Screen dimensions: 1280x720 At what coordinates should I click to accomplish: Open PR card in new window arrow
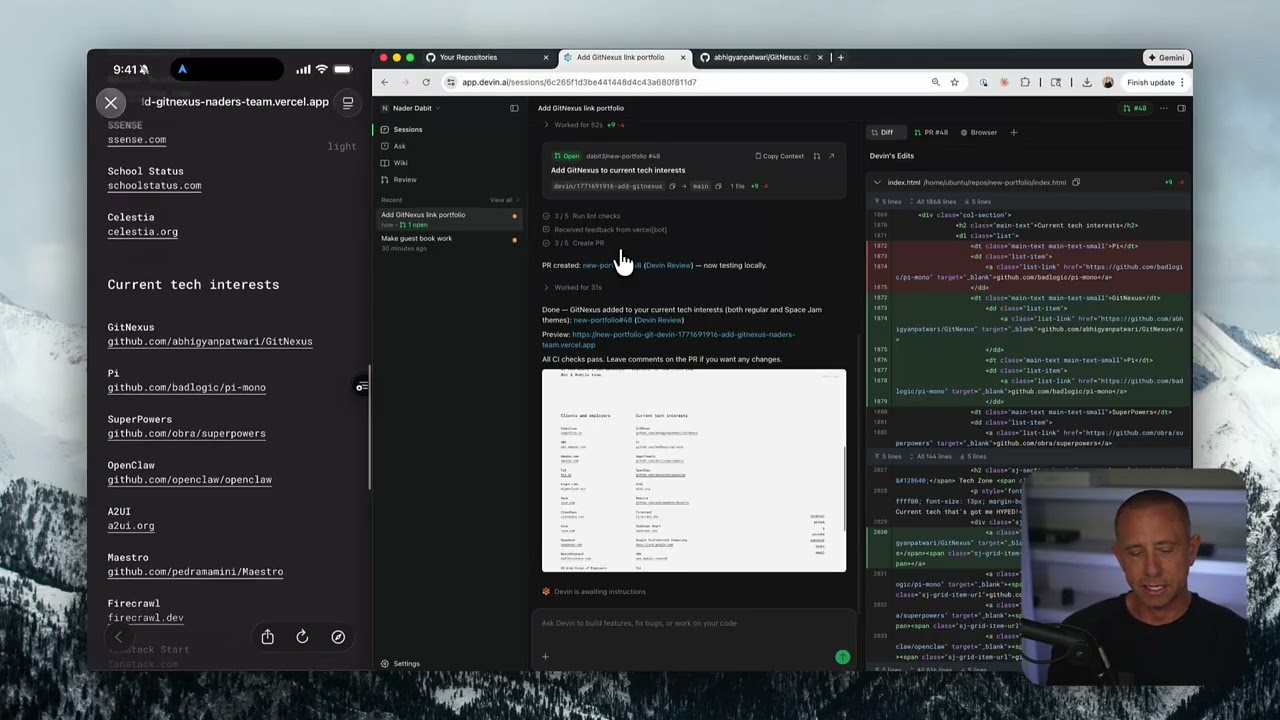click(831, 156)
